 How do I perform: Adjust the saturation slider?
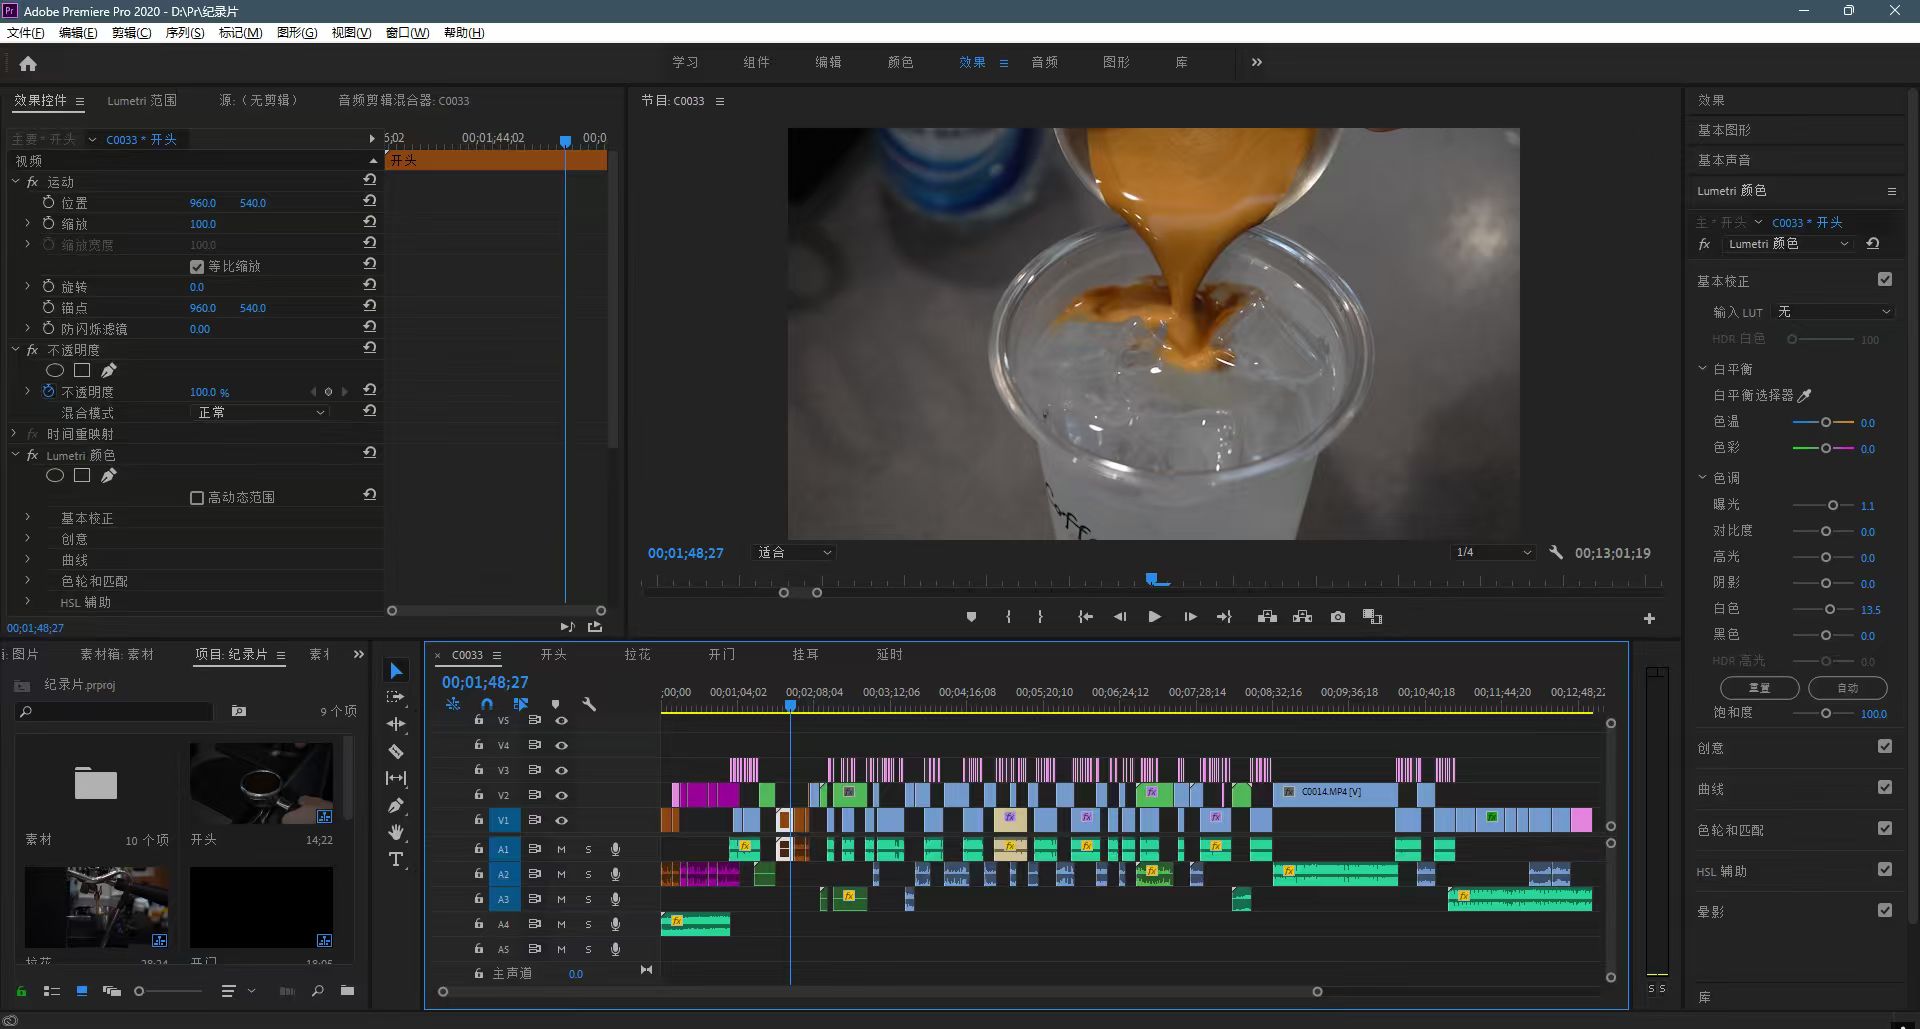click(1826, 713)
